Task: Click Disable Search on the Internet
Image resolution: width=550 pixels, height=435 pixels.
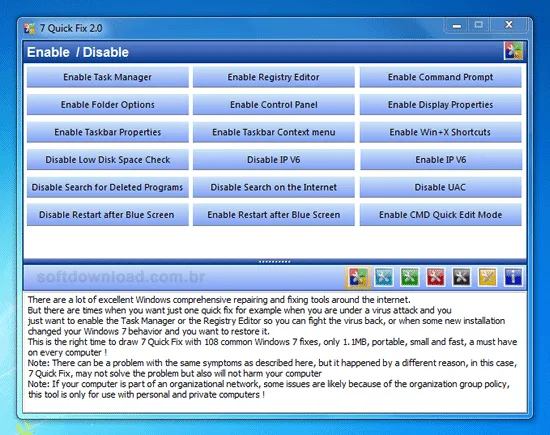Action: pos(274,187)
